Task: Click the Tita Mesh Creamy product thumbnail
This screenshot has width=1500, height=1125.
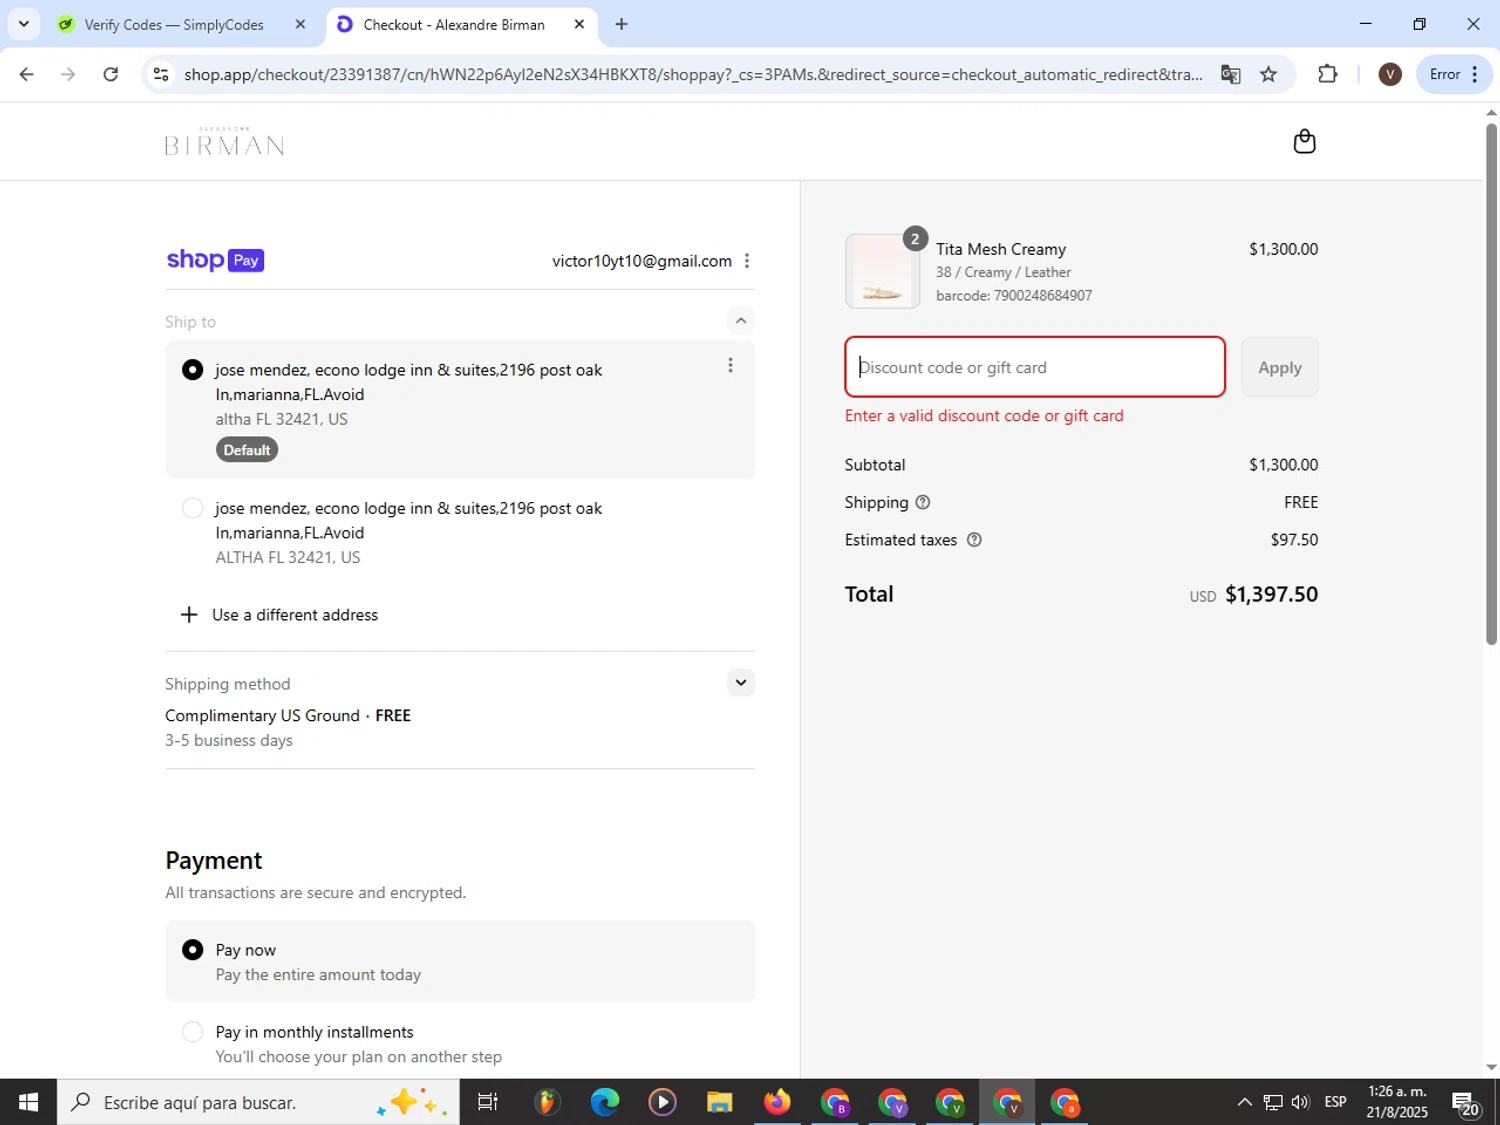Action: pyautogui.click(x=882, y=271)
